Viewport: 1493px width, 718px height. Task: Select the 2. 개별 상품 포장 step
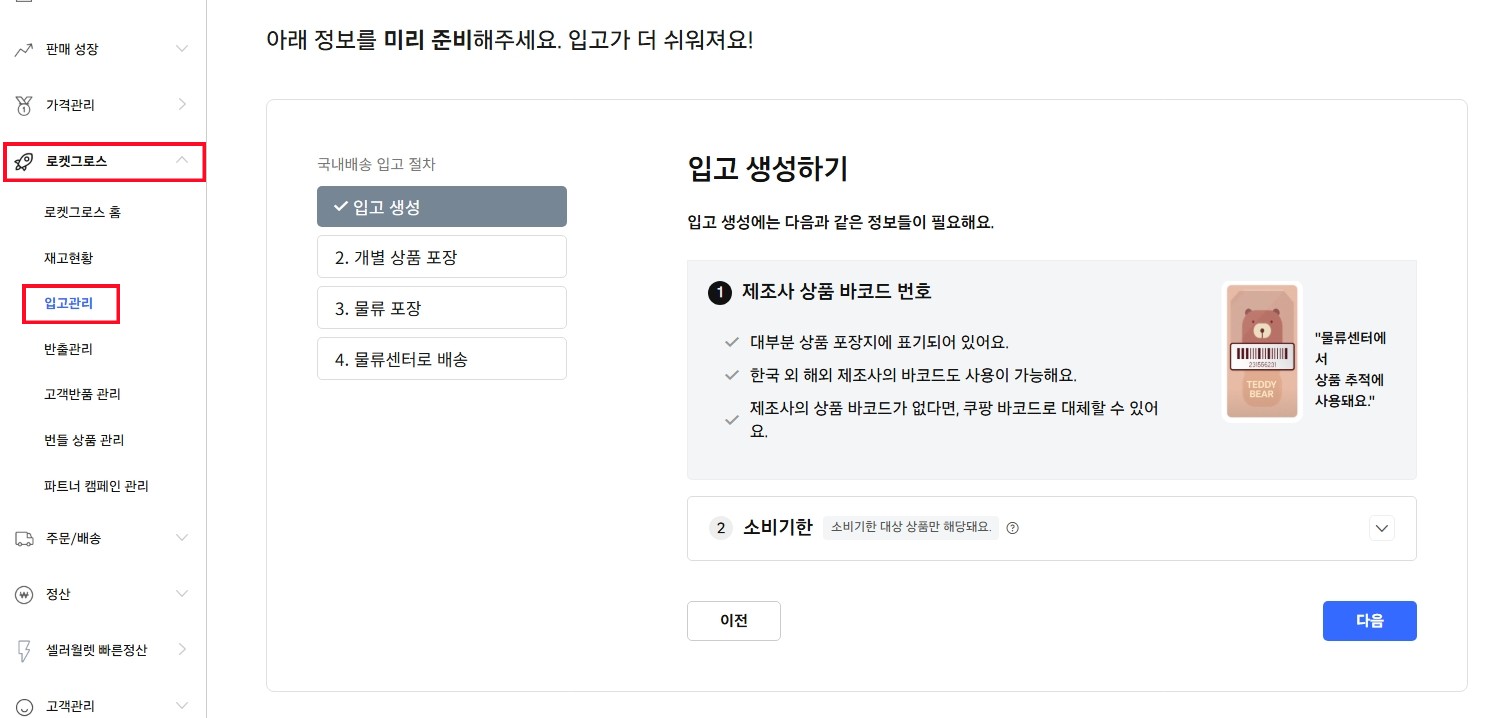coord(441,257)
